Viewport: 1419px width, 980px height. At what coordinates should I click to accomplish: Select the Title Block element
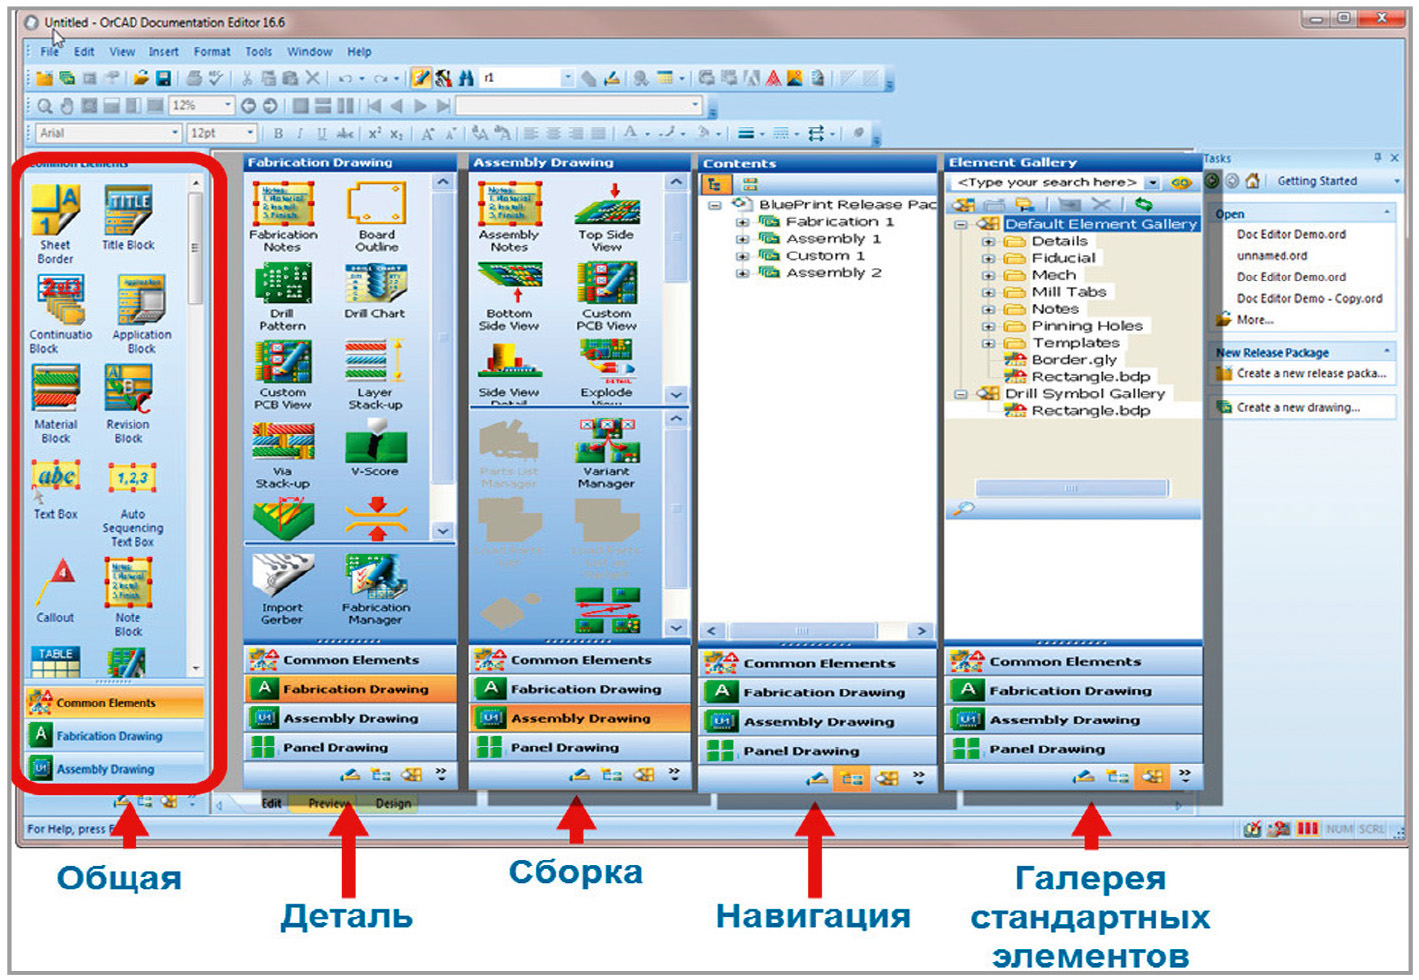[128, 218]
